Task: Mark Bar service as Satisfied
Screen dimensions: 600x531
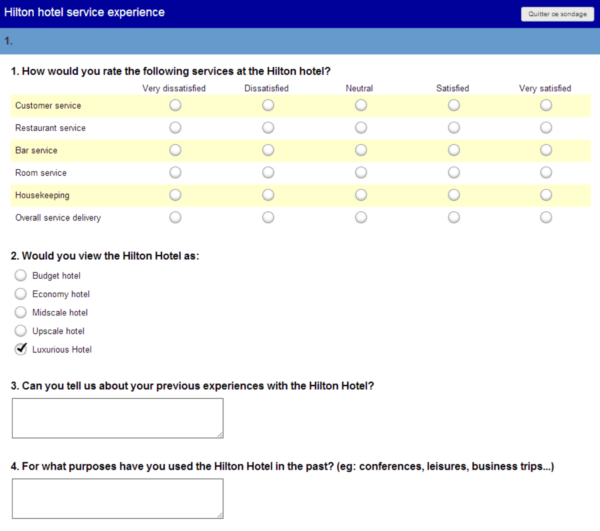Action: click(x=454, y=150)
